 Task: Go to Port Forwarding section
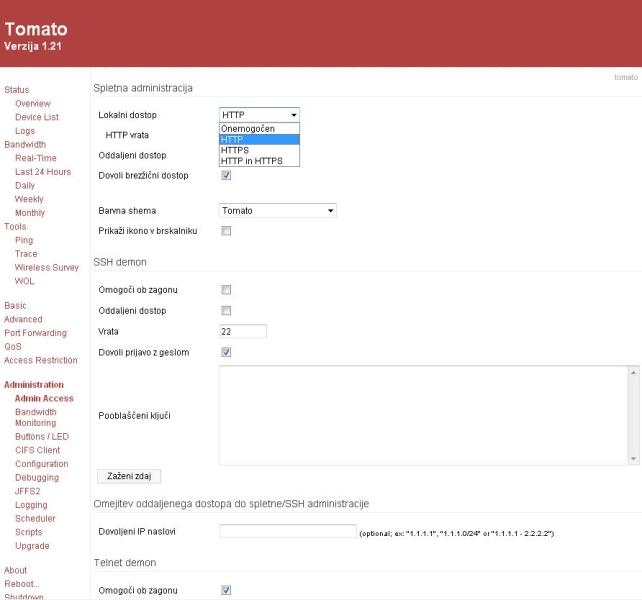click(35, 333)
